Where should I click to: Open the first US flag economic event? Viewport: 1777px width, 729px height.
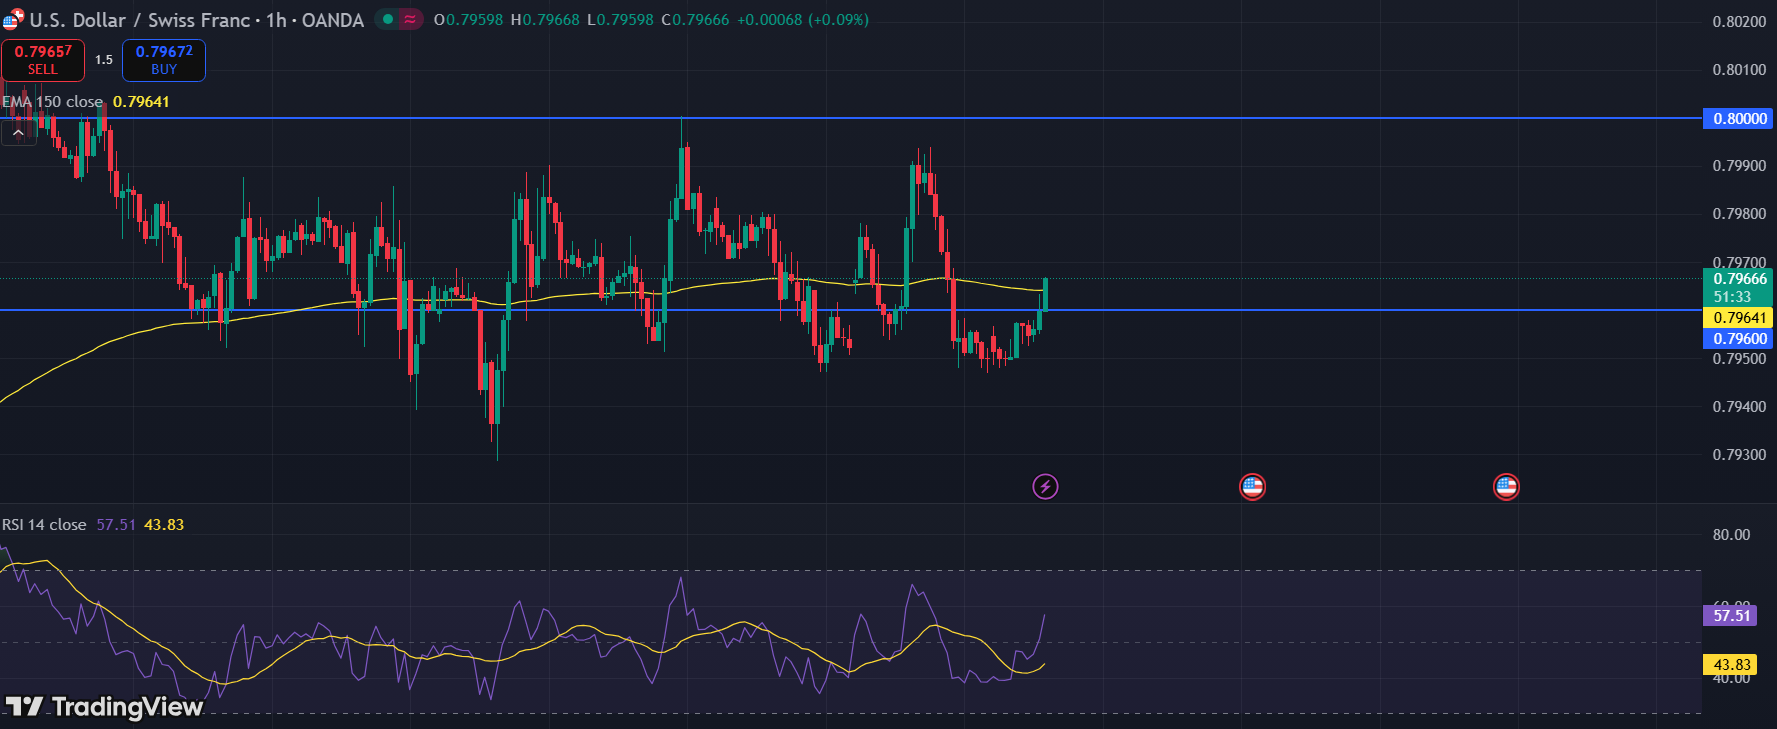(1252, 487)
